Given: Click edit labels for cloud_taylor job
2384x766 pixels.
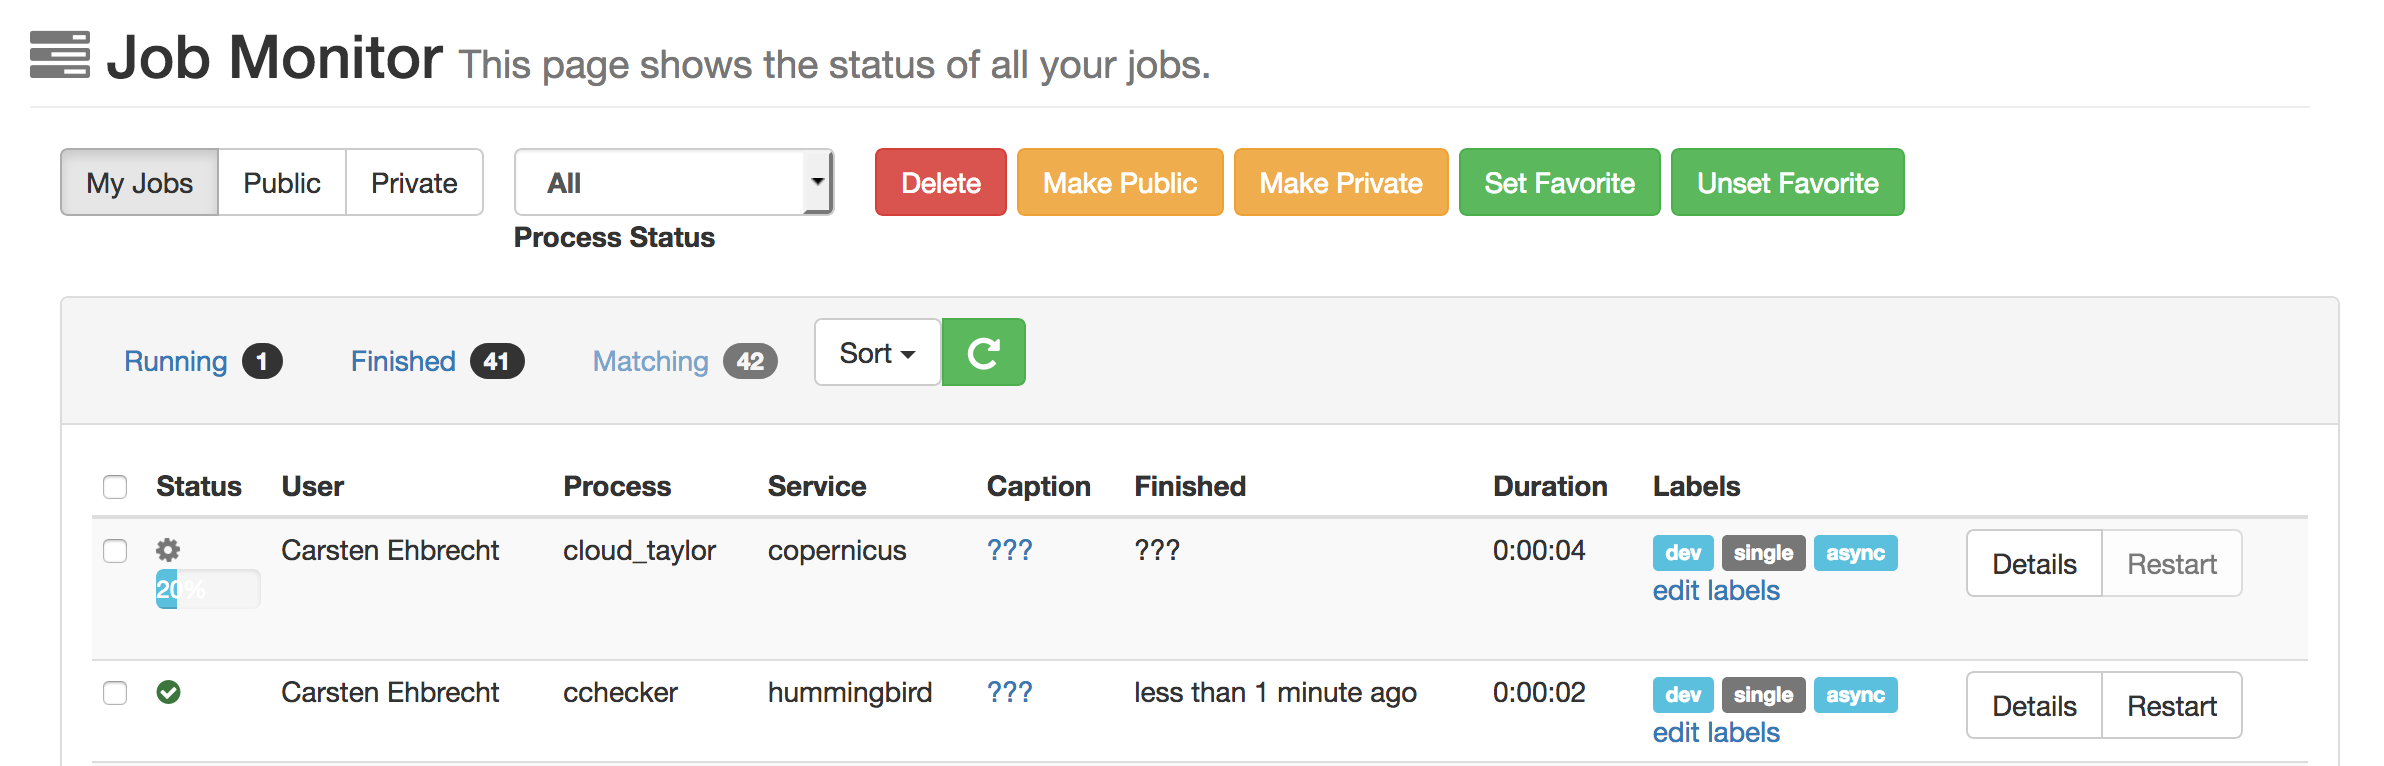Looking at the screenshot, I should pos(1716,591).
